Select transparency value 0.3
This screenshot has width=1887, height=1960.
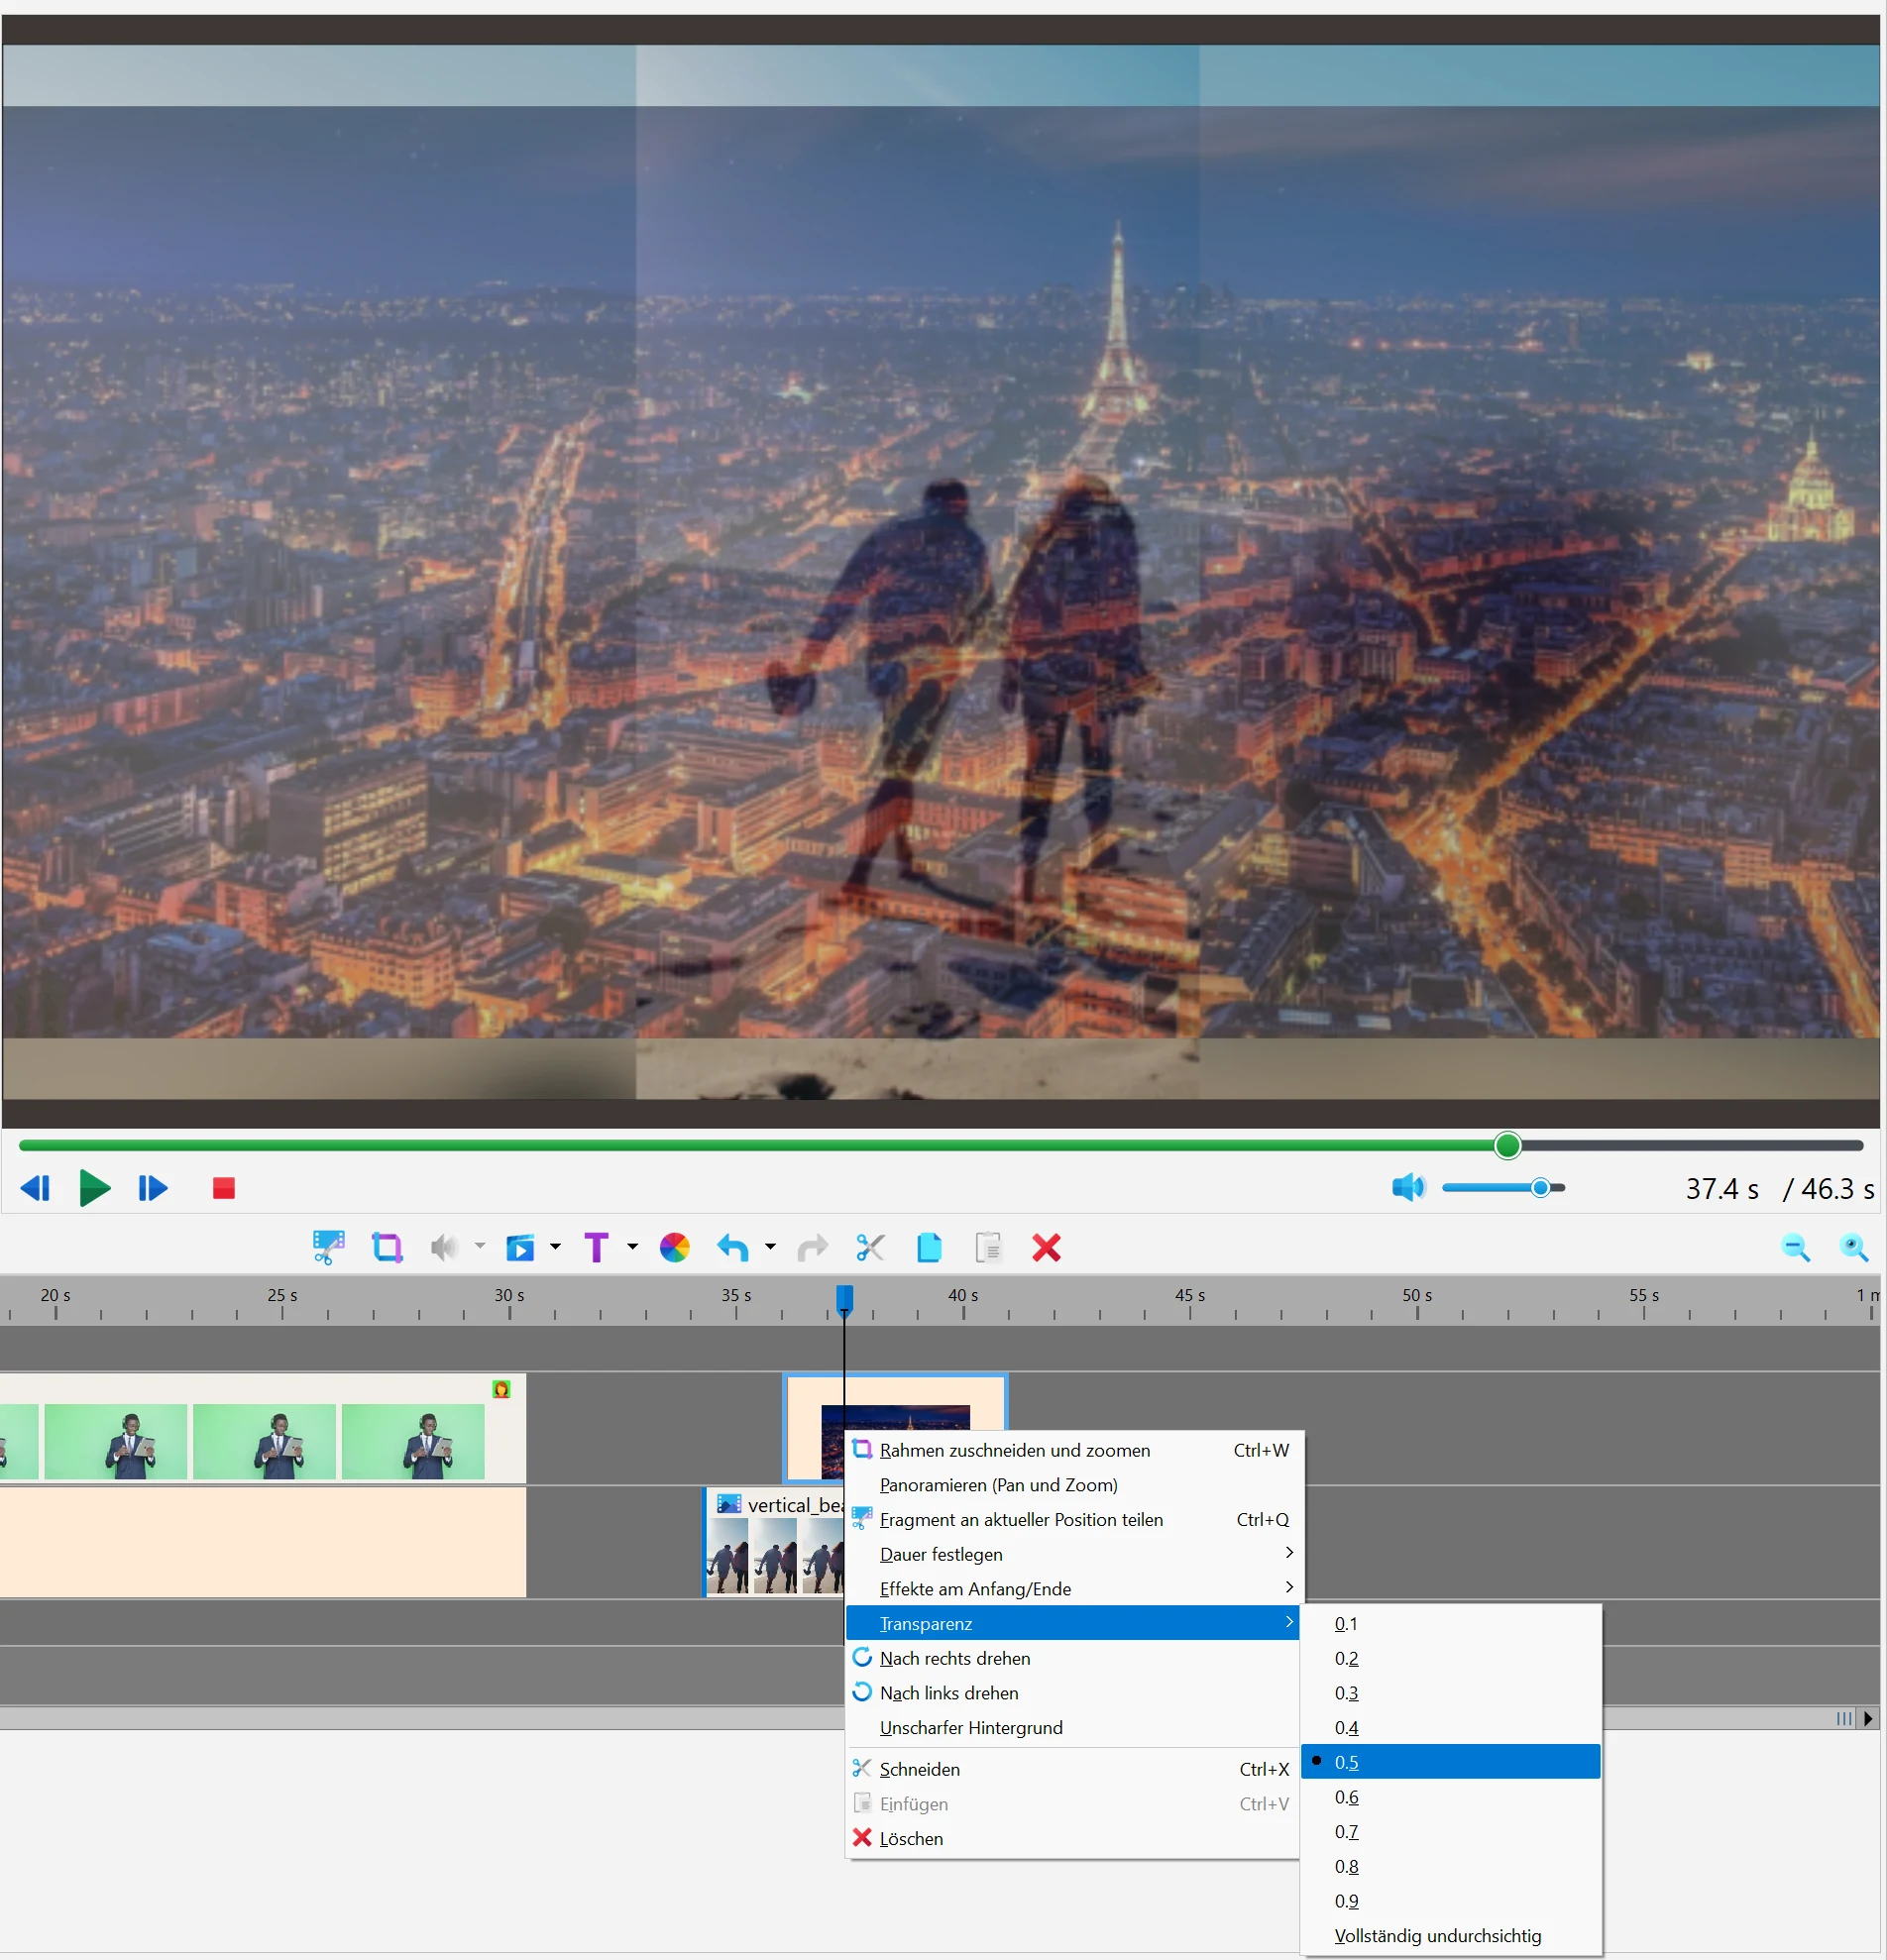[1450, 1693]
